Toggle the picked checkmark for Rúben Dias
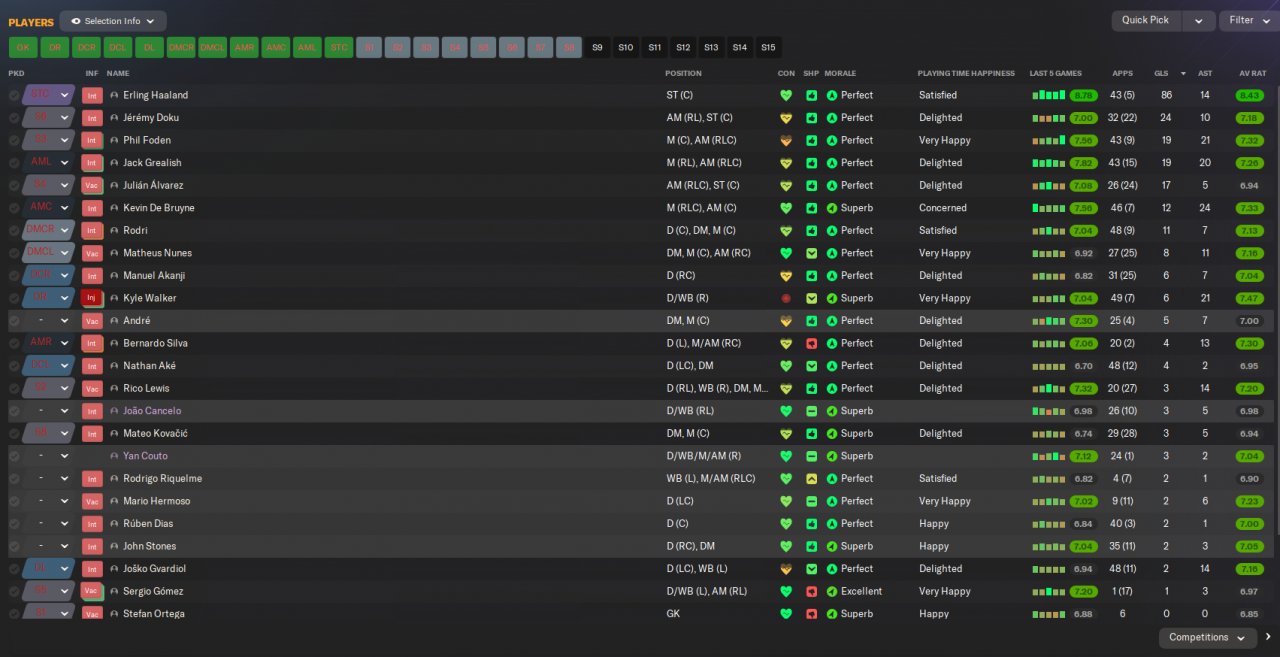 click(x=14, y=523)
